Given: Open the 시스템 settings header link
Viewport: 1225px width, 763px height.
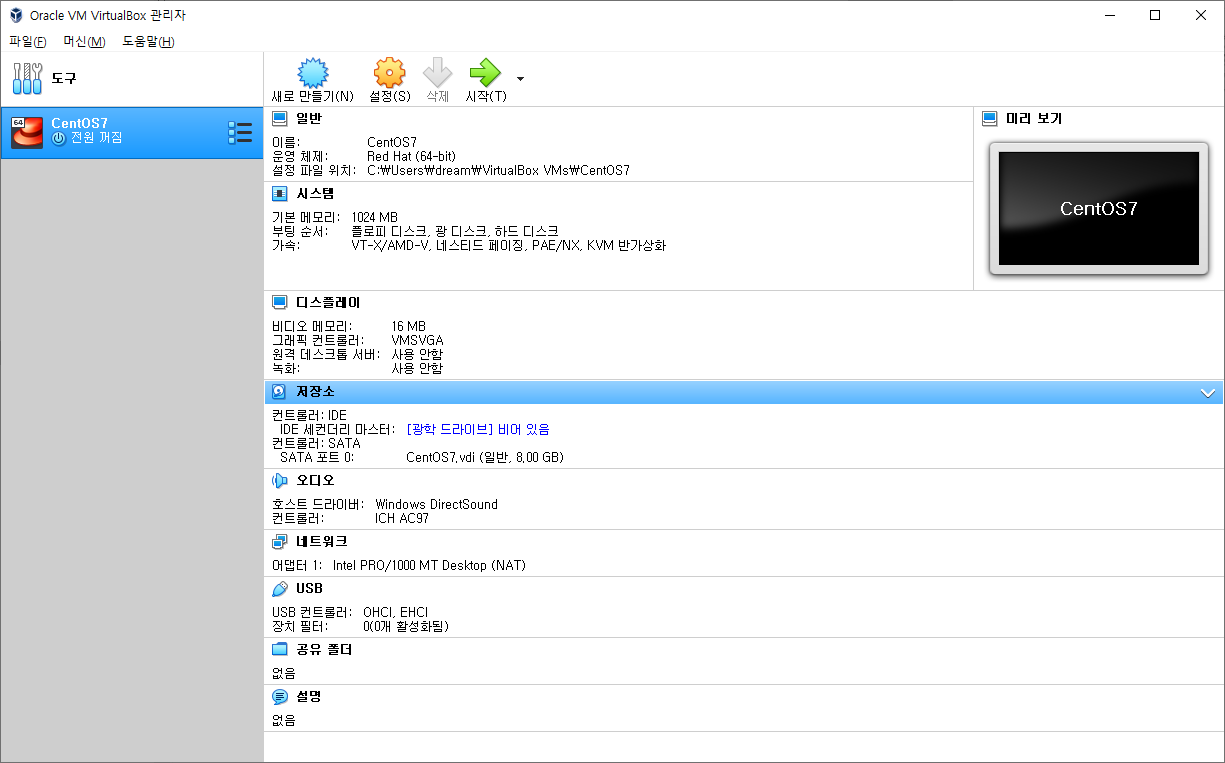Looking at the screenshot, I should (x=315, y=194).
